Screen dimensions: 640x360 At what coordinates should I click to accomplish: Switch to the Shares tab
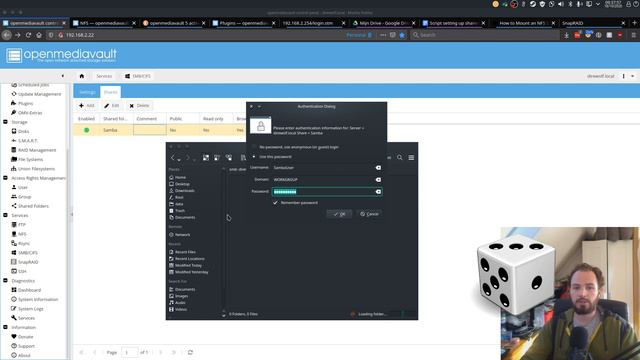(x=110, y=92)
